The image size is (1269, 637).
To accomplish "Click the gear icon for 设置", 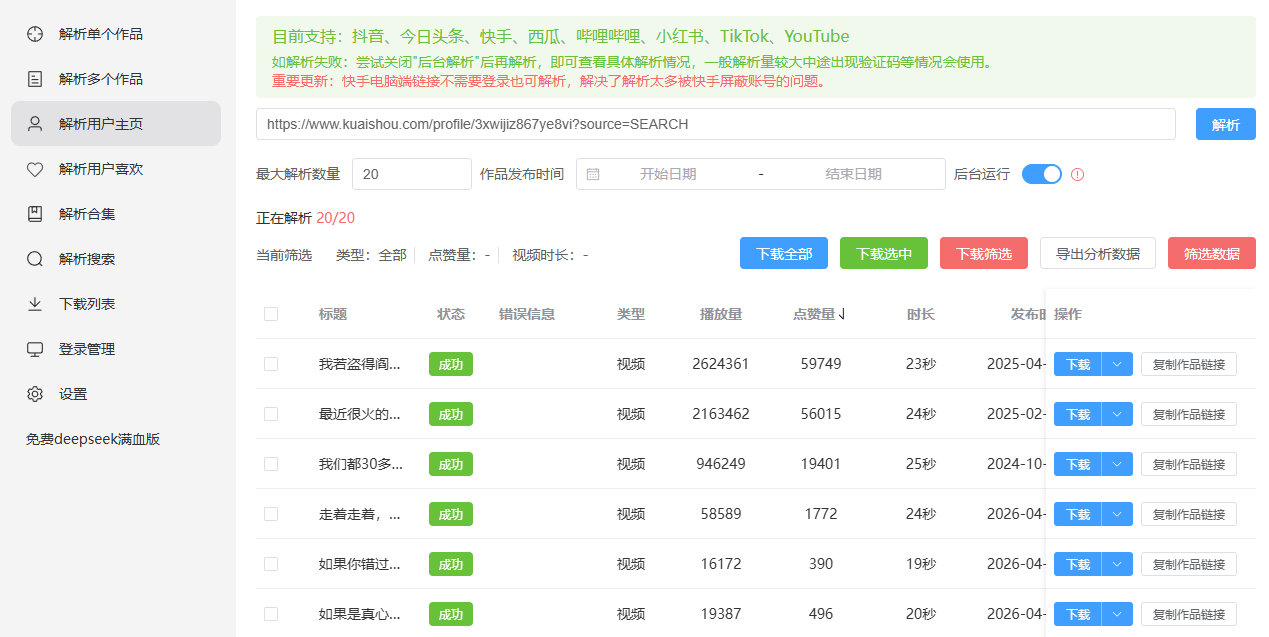I will 35,394.
